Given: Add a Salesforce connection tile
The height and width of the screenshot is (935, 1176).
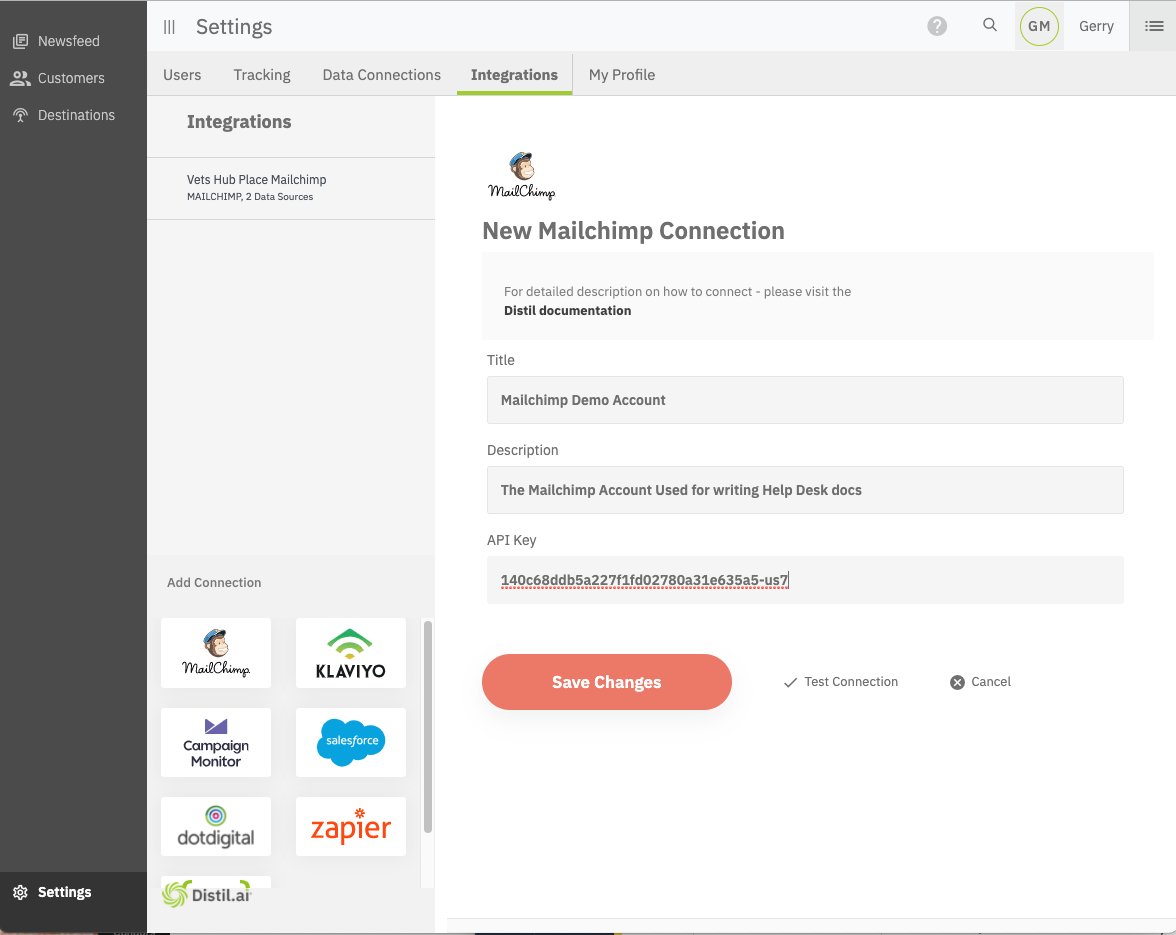Looking at the screenshot, I should (351, 742).
